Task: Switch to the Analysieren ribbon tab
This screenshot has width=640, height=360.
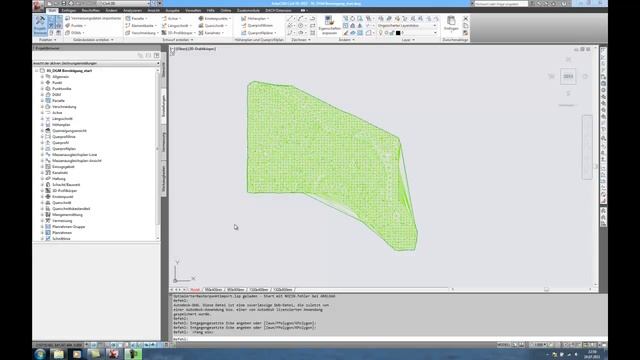Action: (x=132, y=11)
